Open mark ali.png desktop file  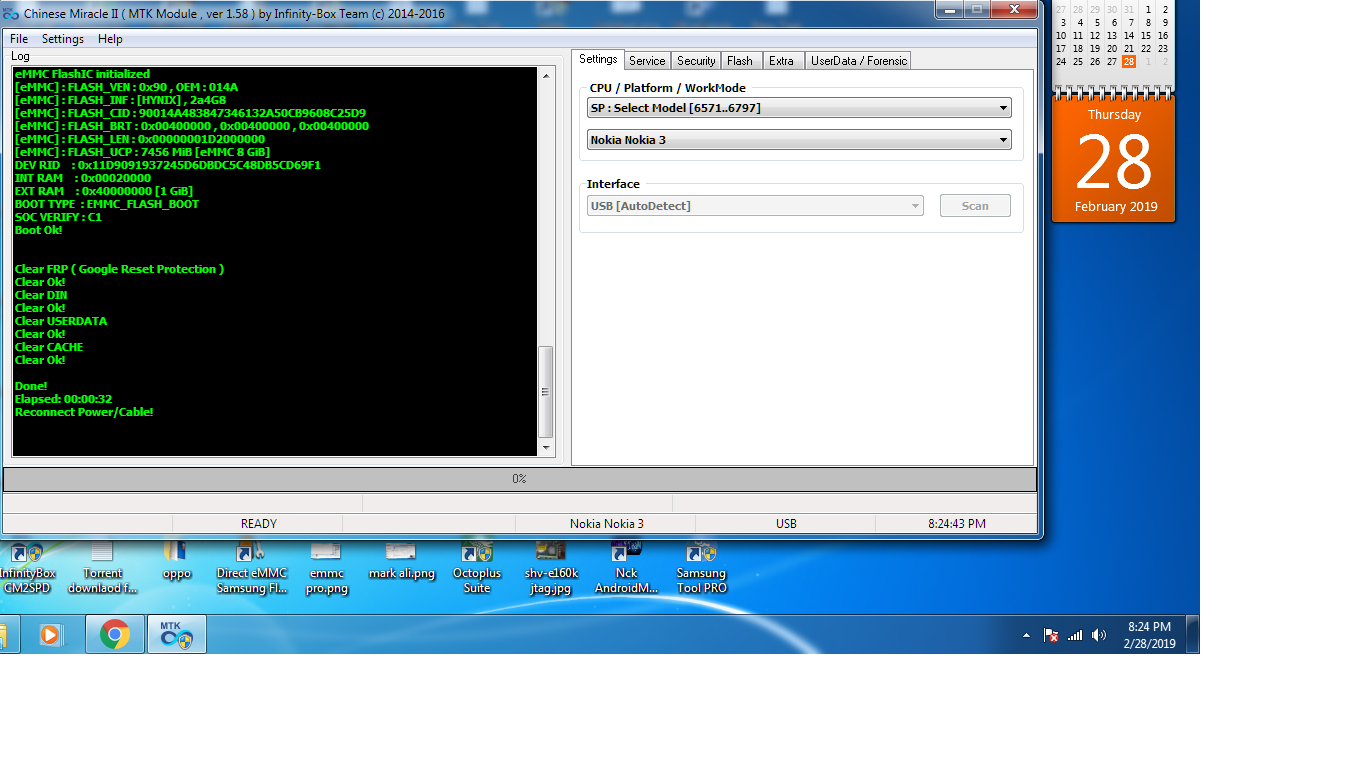coord(401,561)
